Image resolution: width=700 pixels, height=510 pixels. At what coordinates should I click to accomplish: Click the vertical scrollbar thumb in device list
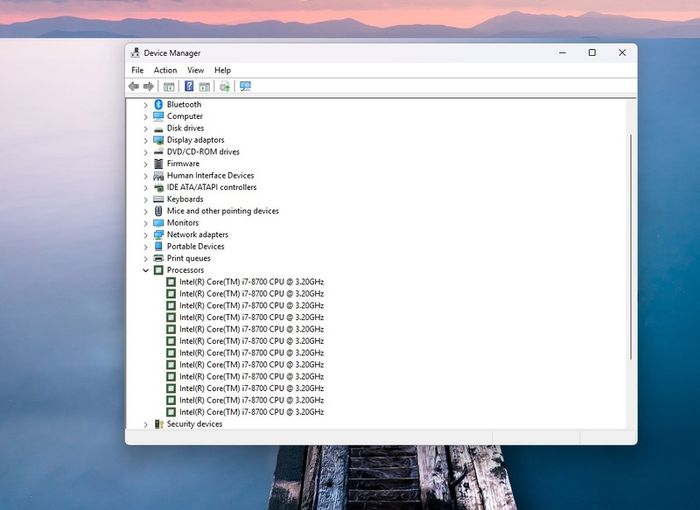[631, 247]
